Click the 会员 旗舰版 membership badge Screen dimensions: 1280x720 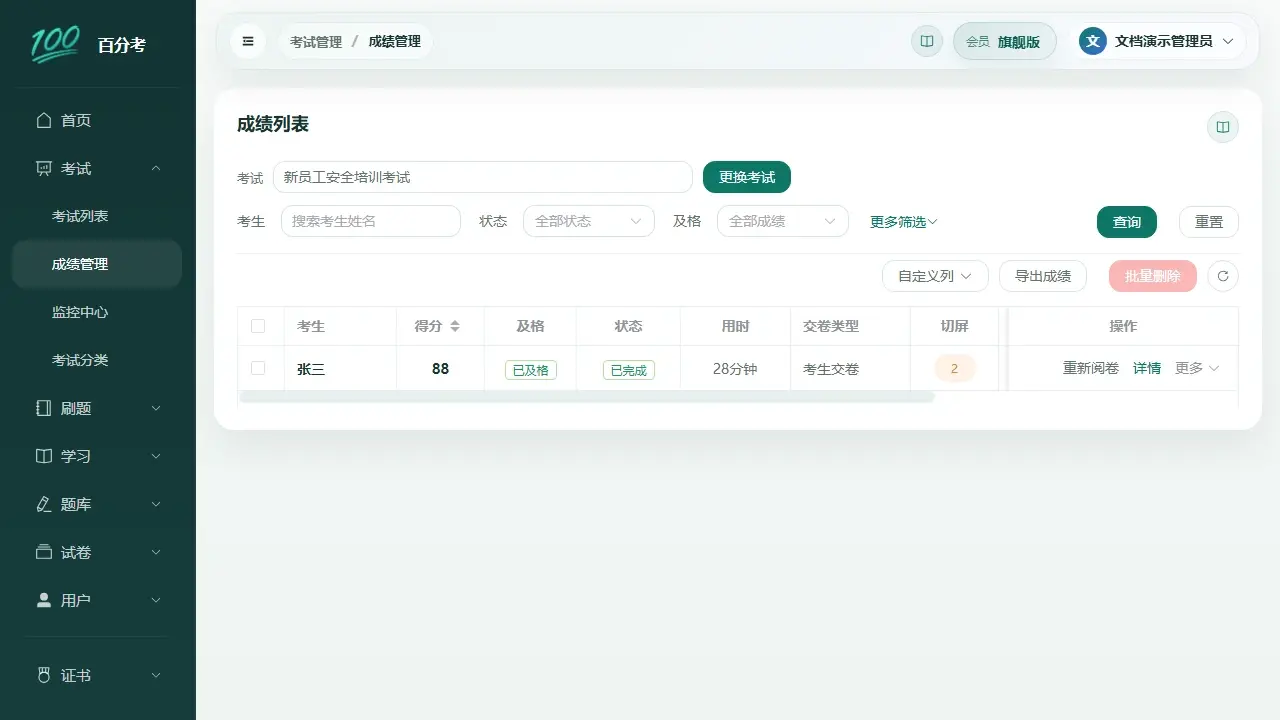1004,41
